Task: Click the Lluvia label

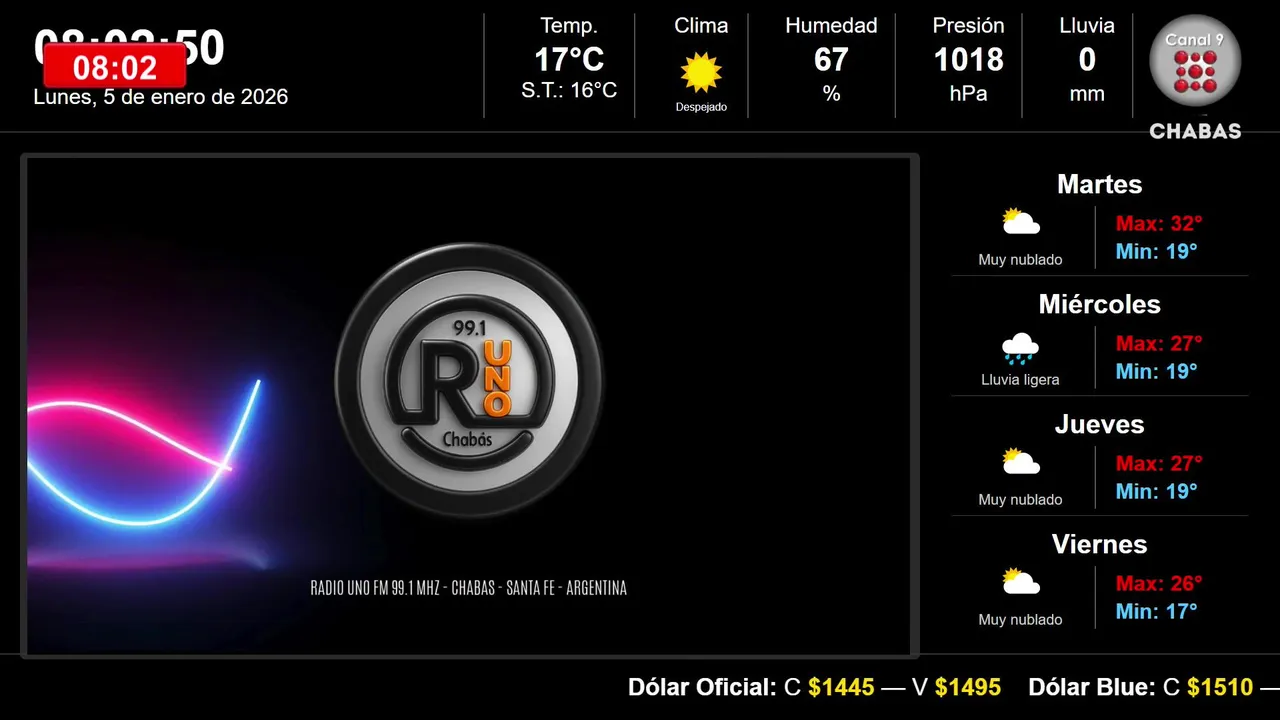Action: click(1087, 26)
